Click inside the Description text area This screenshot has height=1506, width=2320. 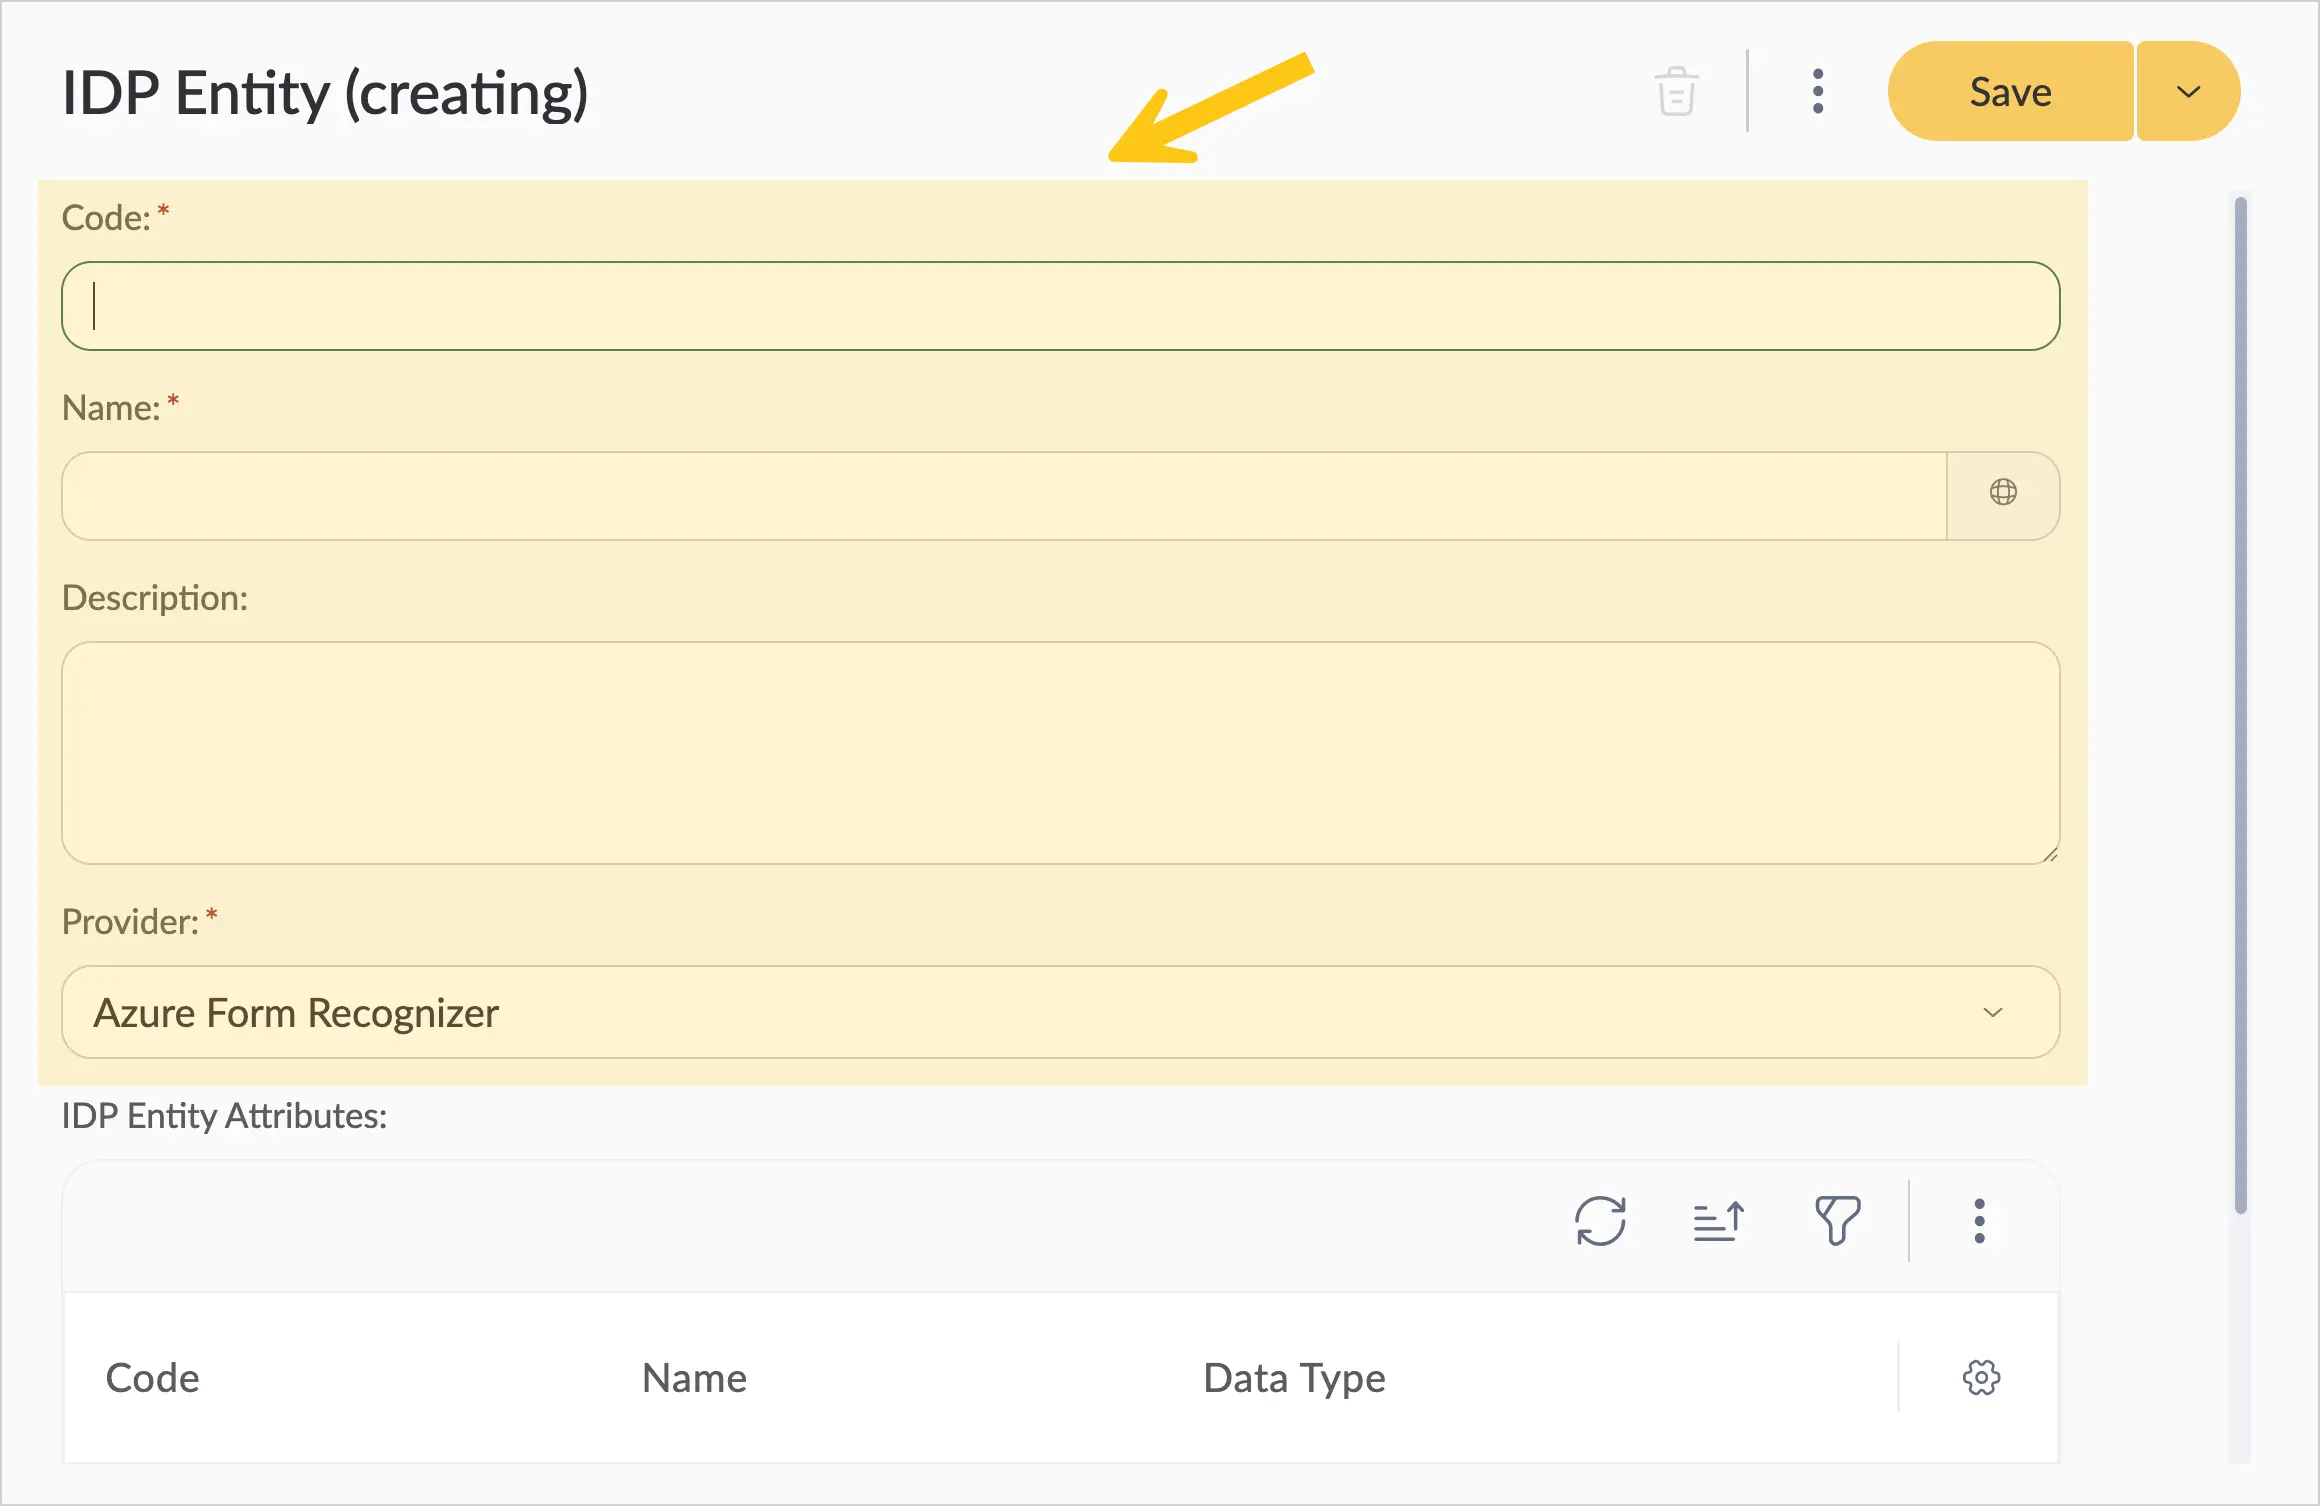(x=1060, y=753)
